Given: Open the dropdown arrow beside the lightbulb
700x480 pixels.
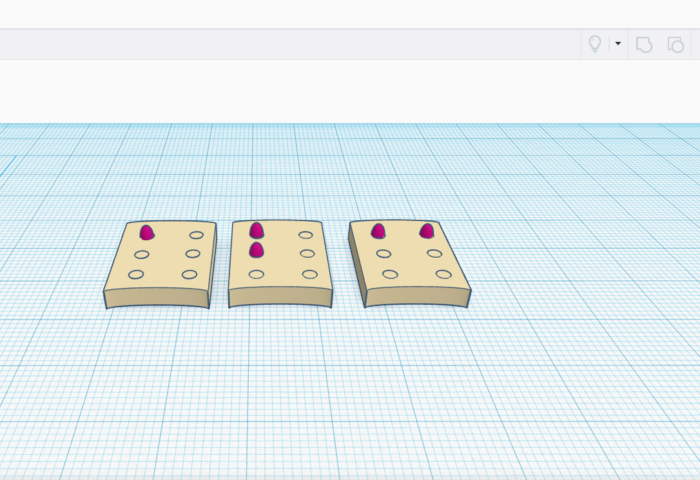Looking at the screenshot, I should point(618,44).
